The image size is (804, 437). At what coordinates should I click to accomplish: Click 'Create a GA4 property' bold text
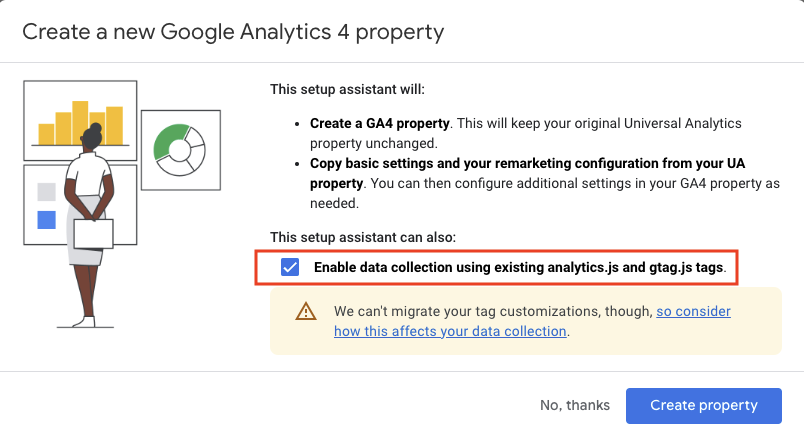click(x=379, y=124)
